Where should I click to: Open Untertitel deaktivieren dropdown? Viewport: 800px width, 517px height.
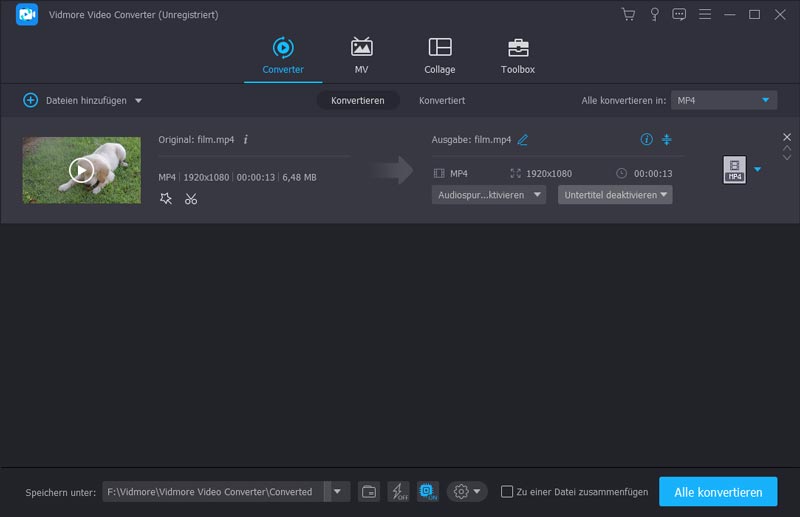click(x=615, y=195)
